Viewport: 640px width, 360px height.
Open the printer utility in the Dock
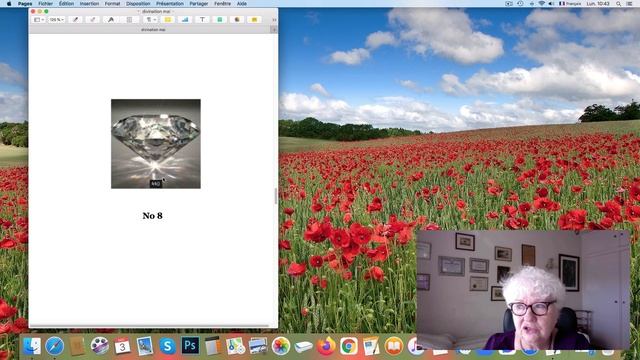(303, 347)
